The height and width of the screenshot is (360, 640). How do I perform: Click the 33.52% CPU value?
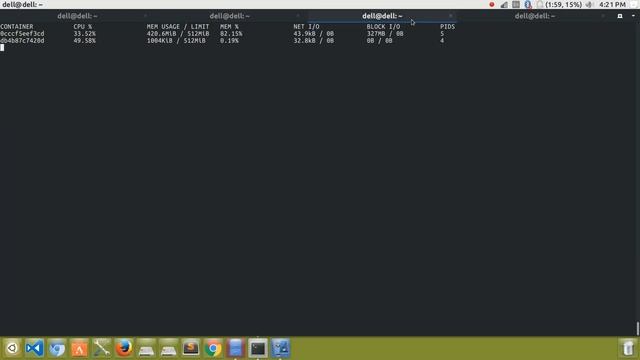(x=84, y=33)
